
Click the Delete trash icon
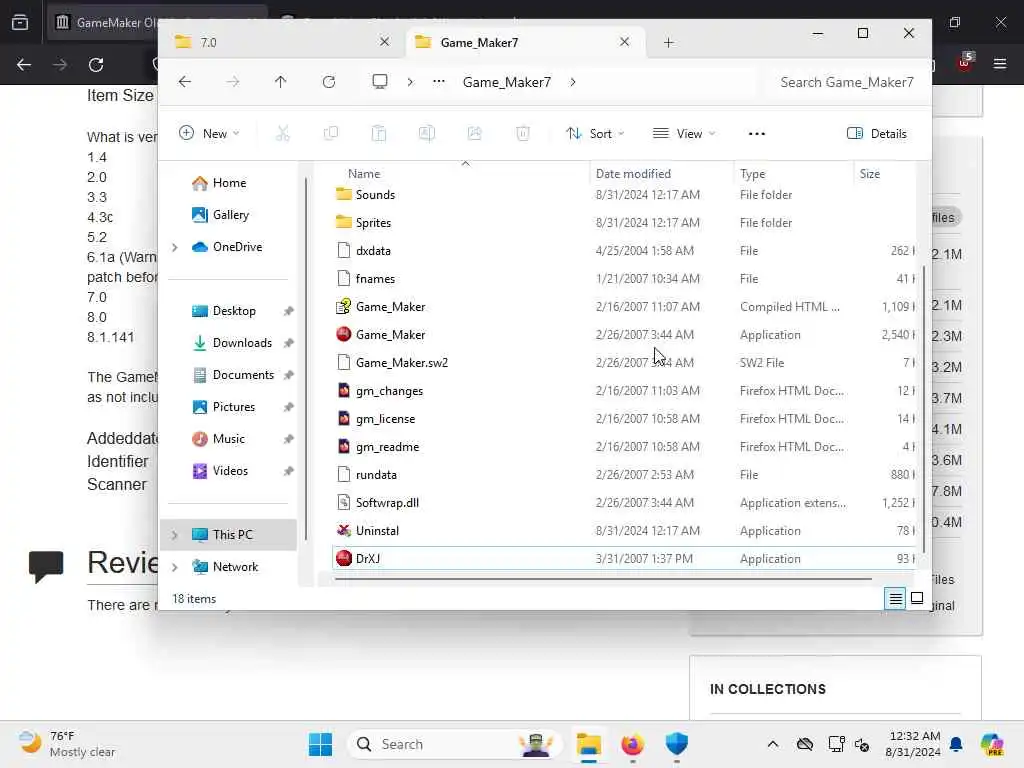coord(523,134)
